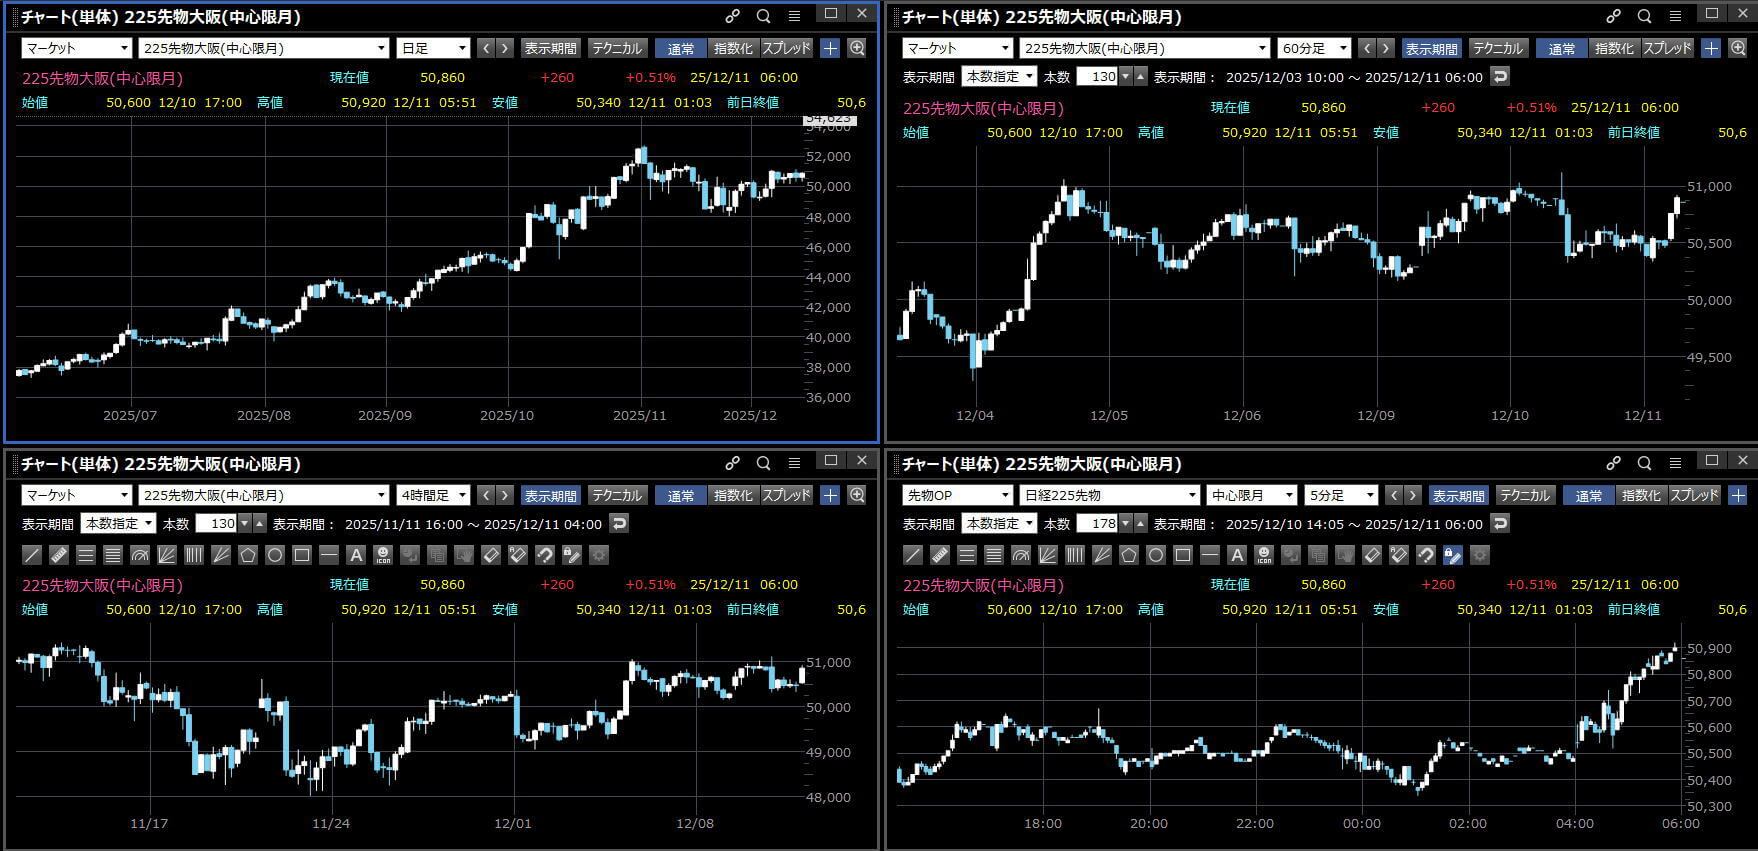Screen dimensions: 1758x851
Task: Select the pentagon shape tool in the 5分足 chart
Action: (1129, 555)
